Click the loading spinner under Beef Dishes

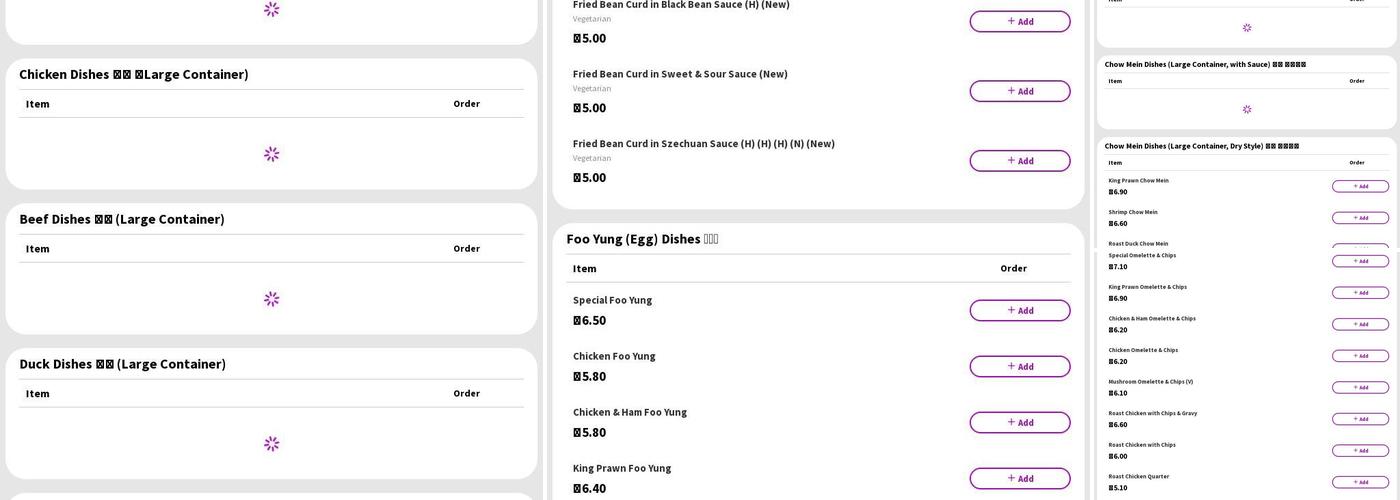(271, 299)
